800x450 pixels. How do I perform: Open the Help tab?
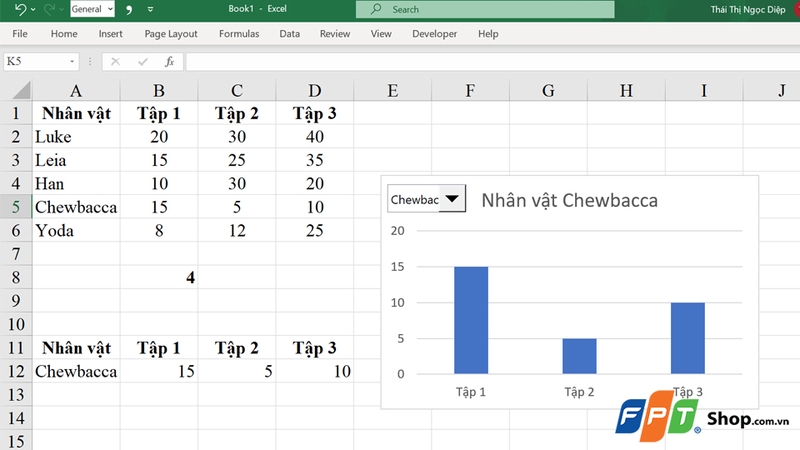coord(488,34)
